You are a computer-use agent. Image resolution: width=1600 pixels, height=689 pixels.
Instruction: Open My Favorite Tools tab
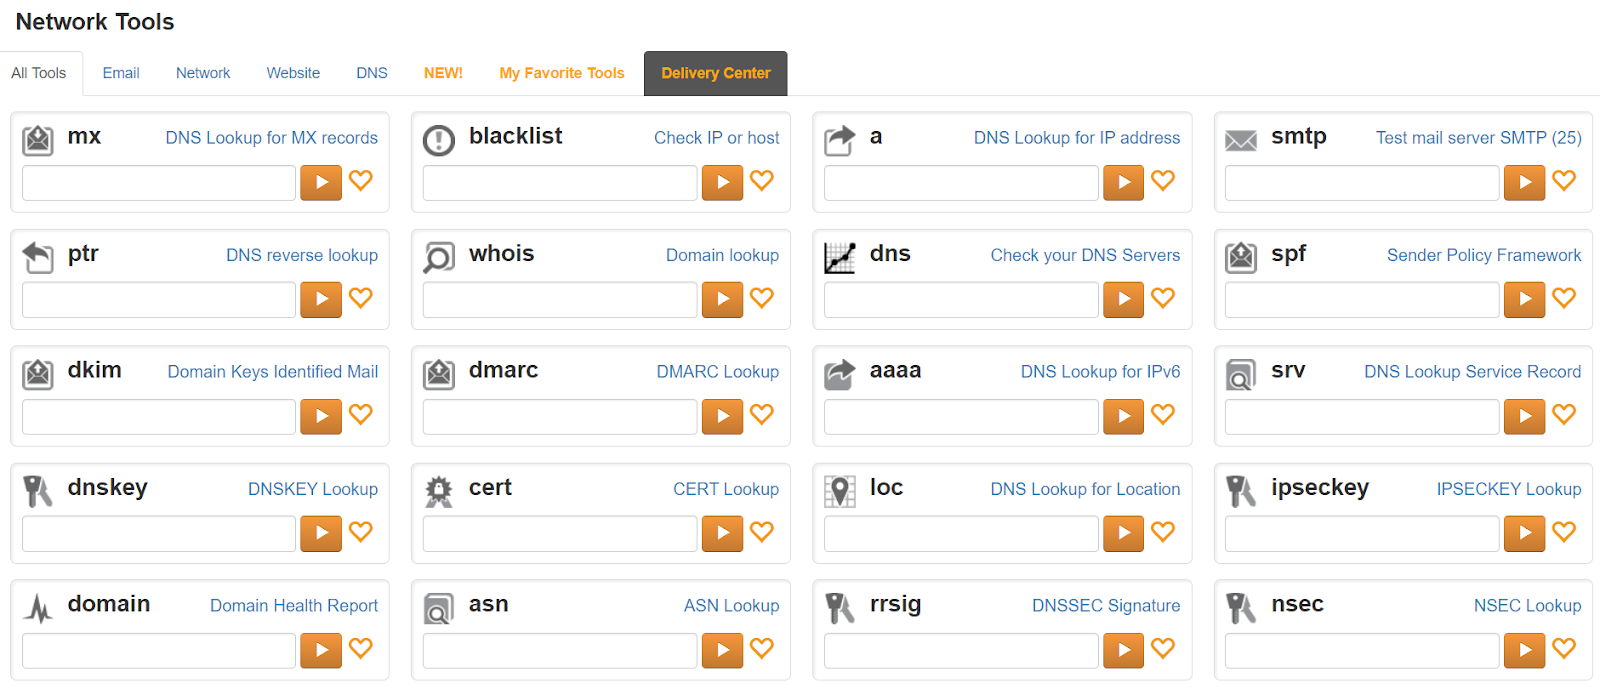(562, 73)
